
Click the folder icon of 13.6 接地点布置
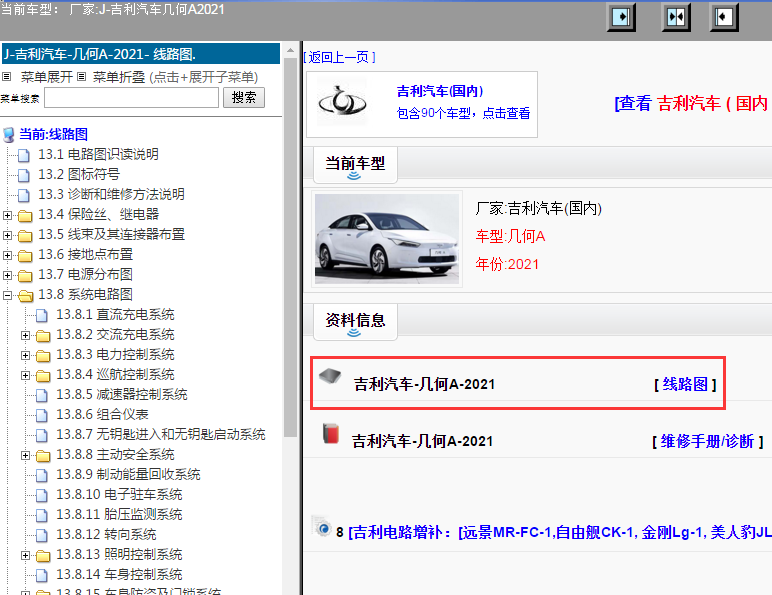coord(25,256)
